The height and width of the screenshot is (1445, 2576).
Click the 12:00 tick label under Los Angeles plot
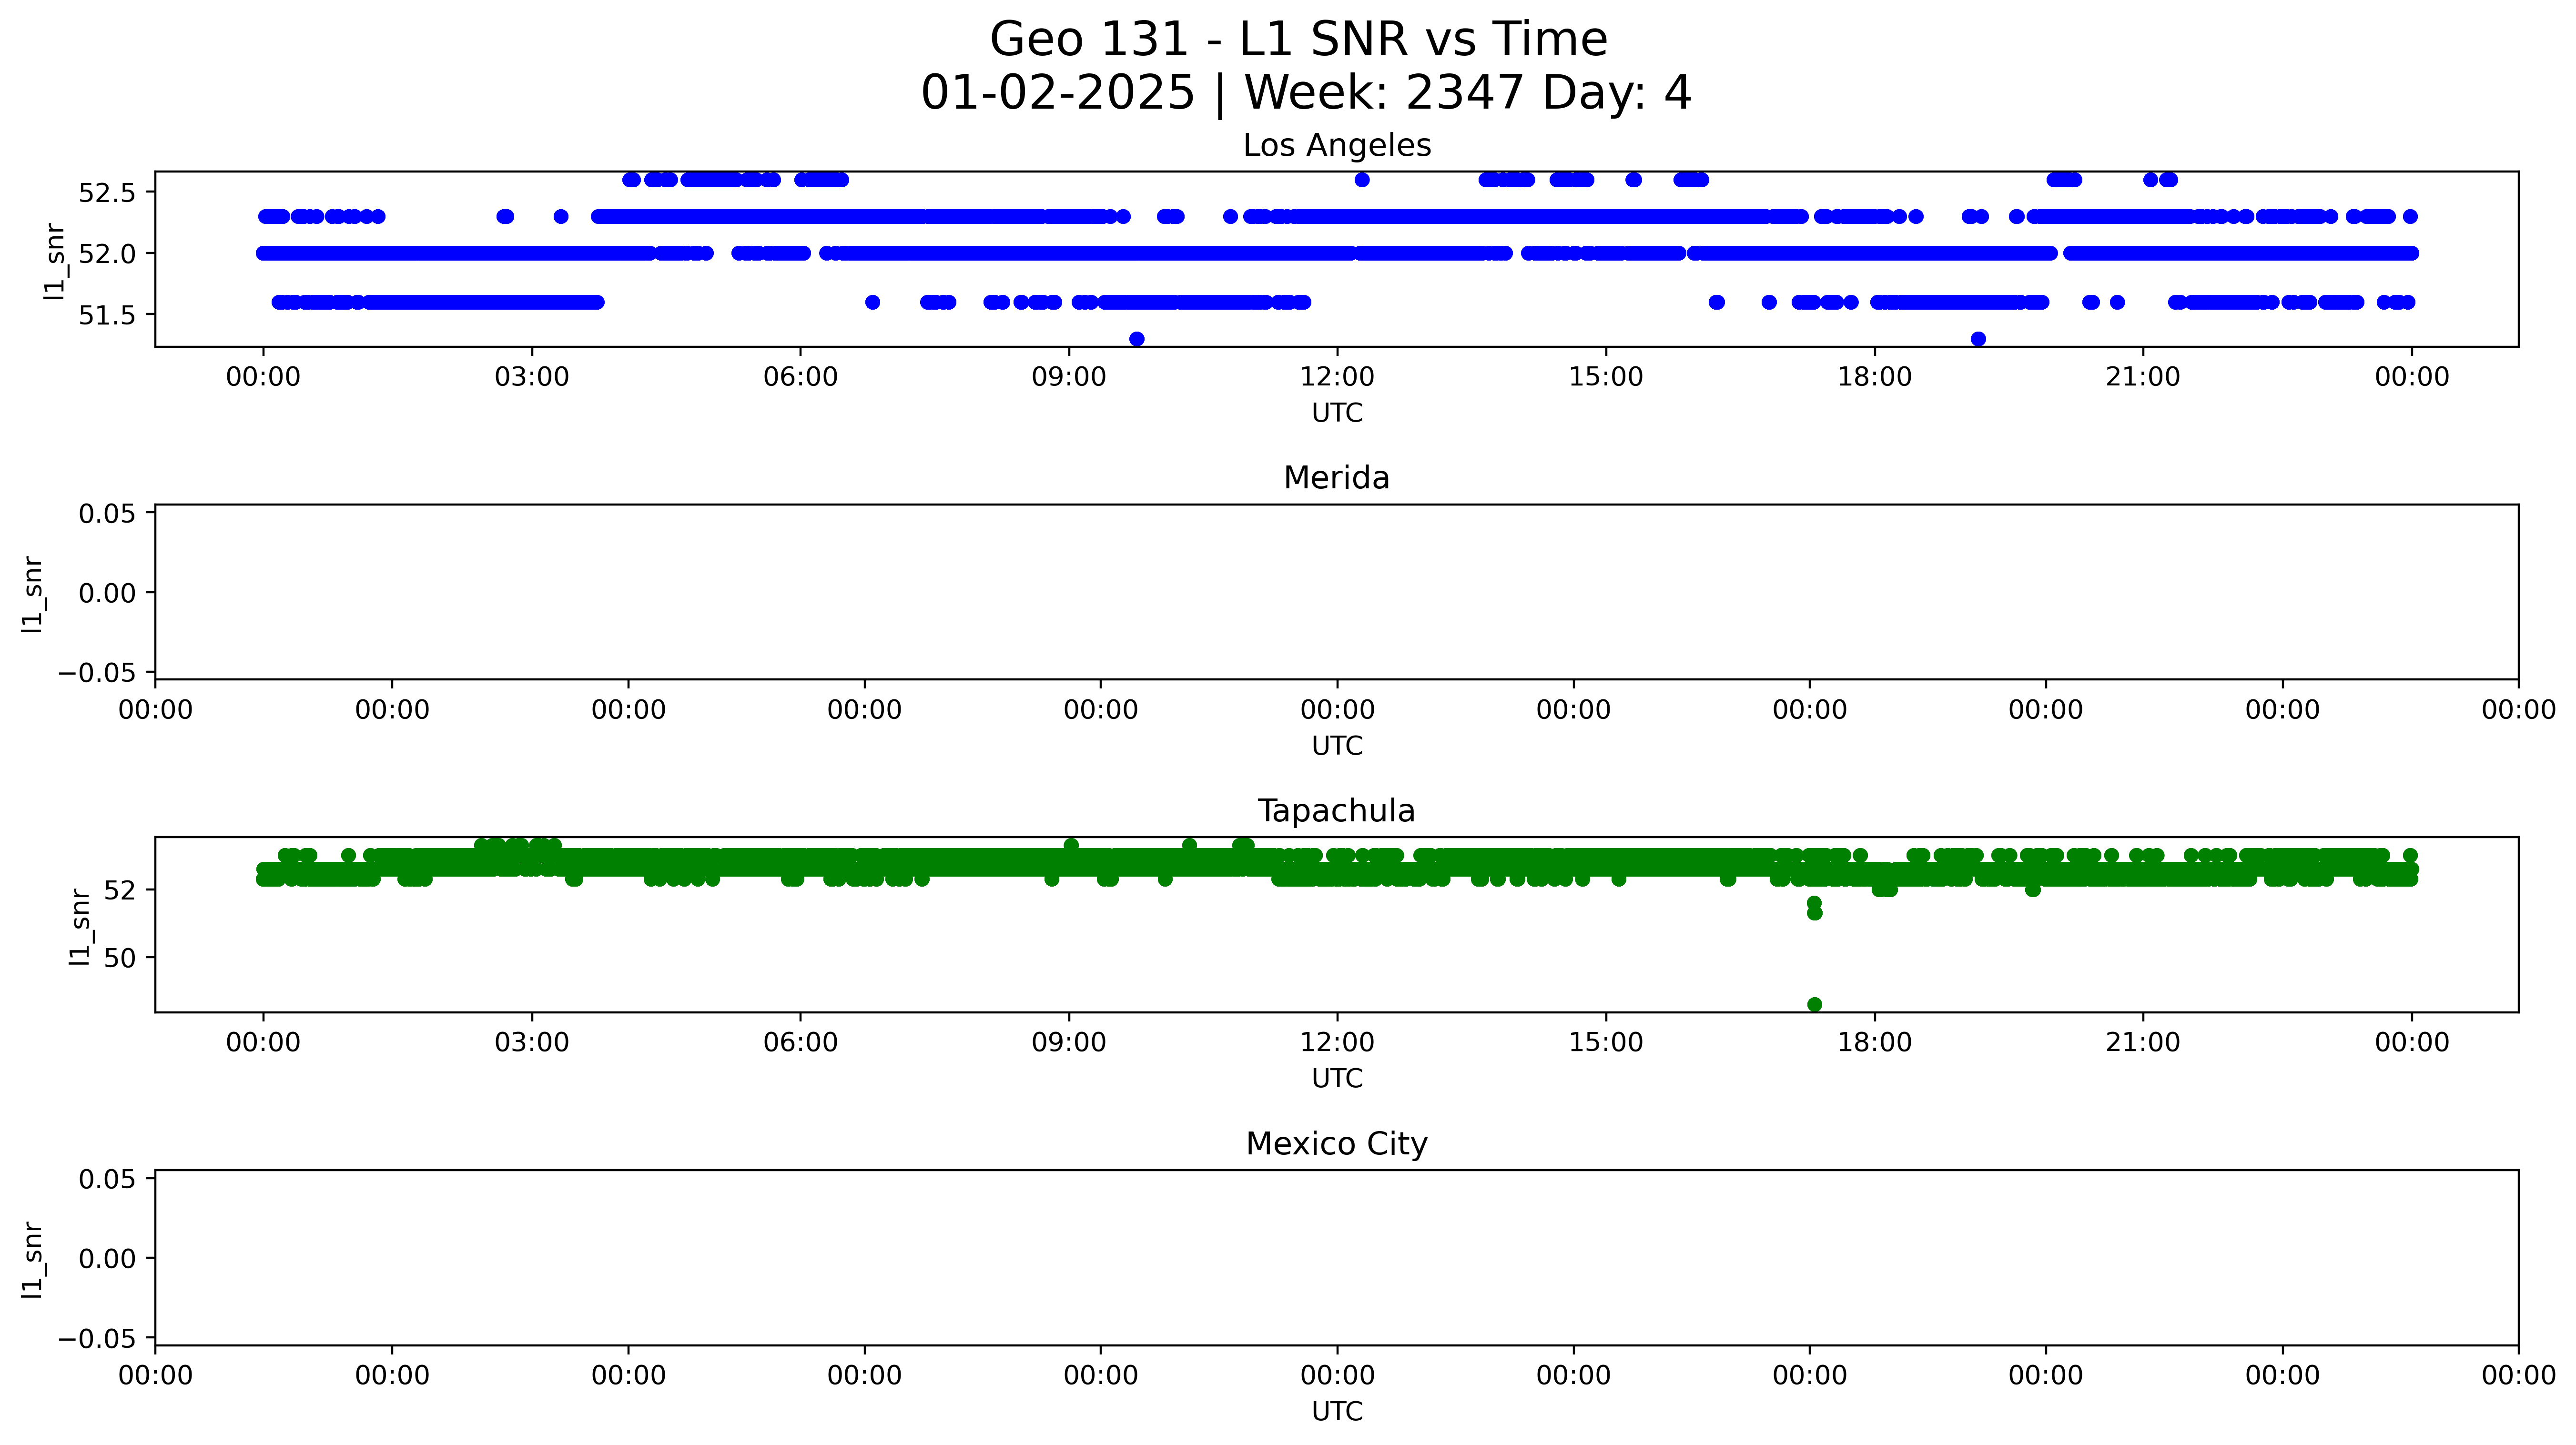[x=1337, y=377]
